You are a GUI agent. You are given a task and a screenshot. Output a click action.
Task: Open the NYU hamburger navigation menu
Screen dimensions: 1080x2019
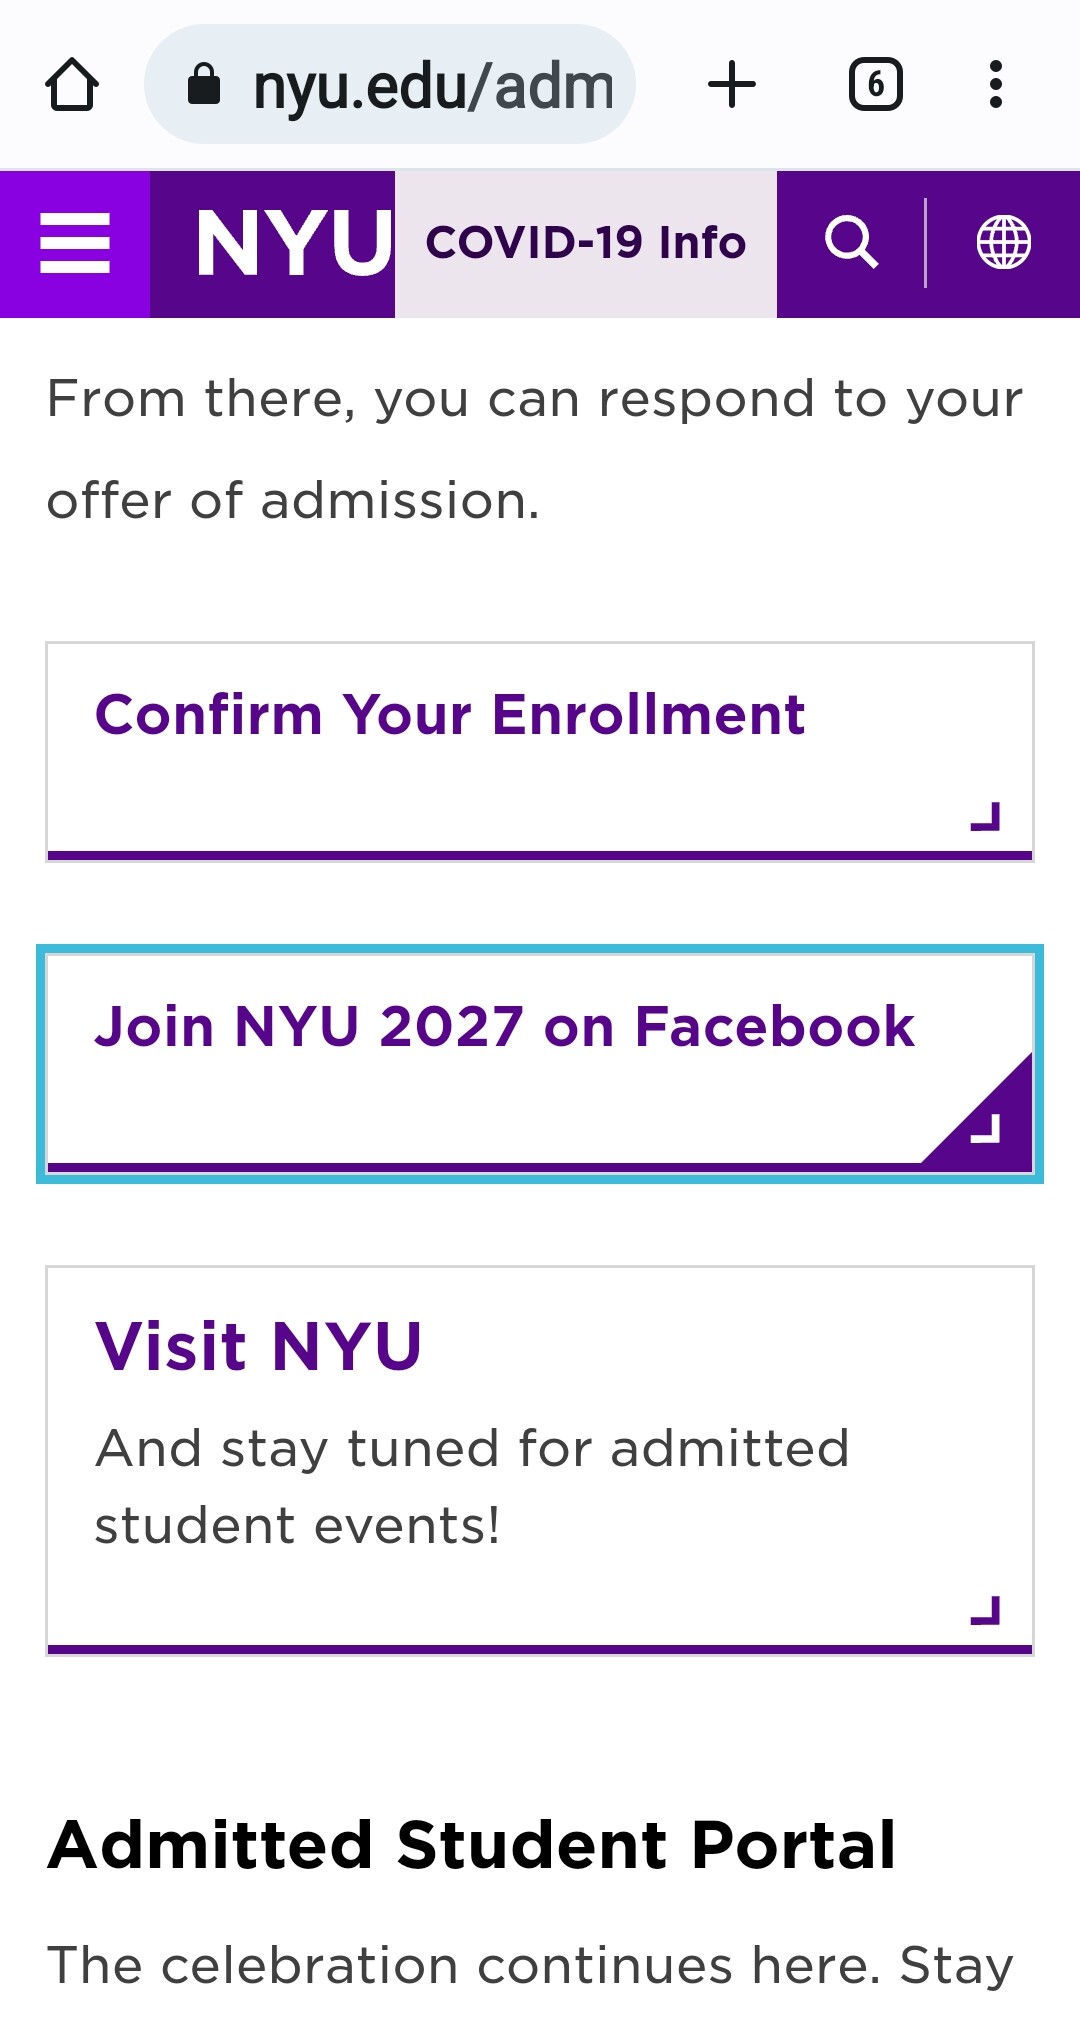(75, 243)
